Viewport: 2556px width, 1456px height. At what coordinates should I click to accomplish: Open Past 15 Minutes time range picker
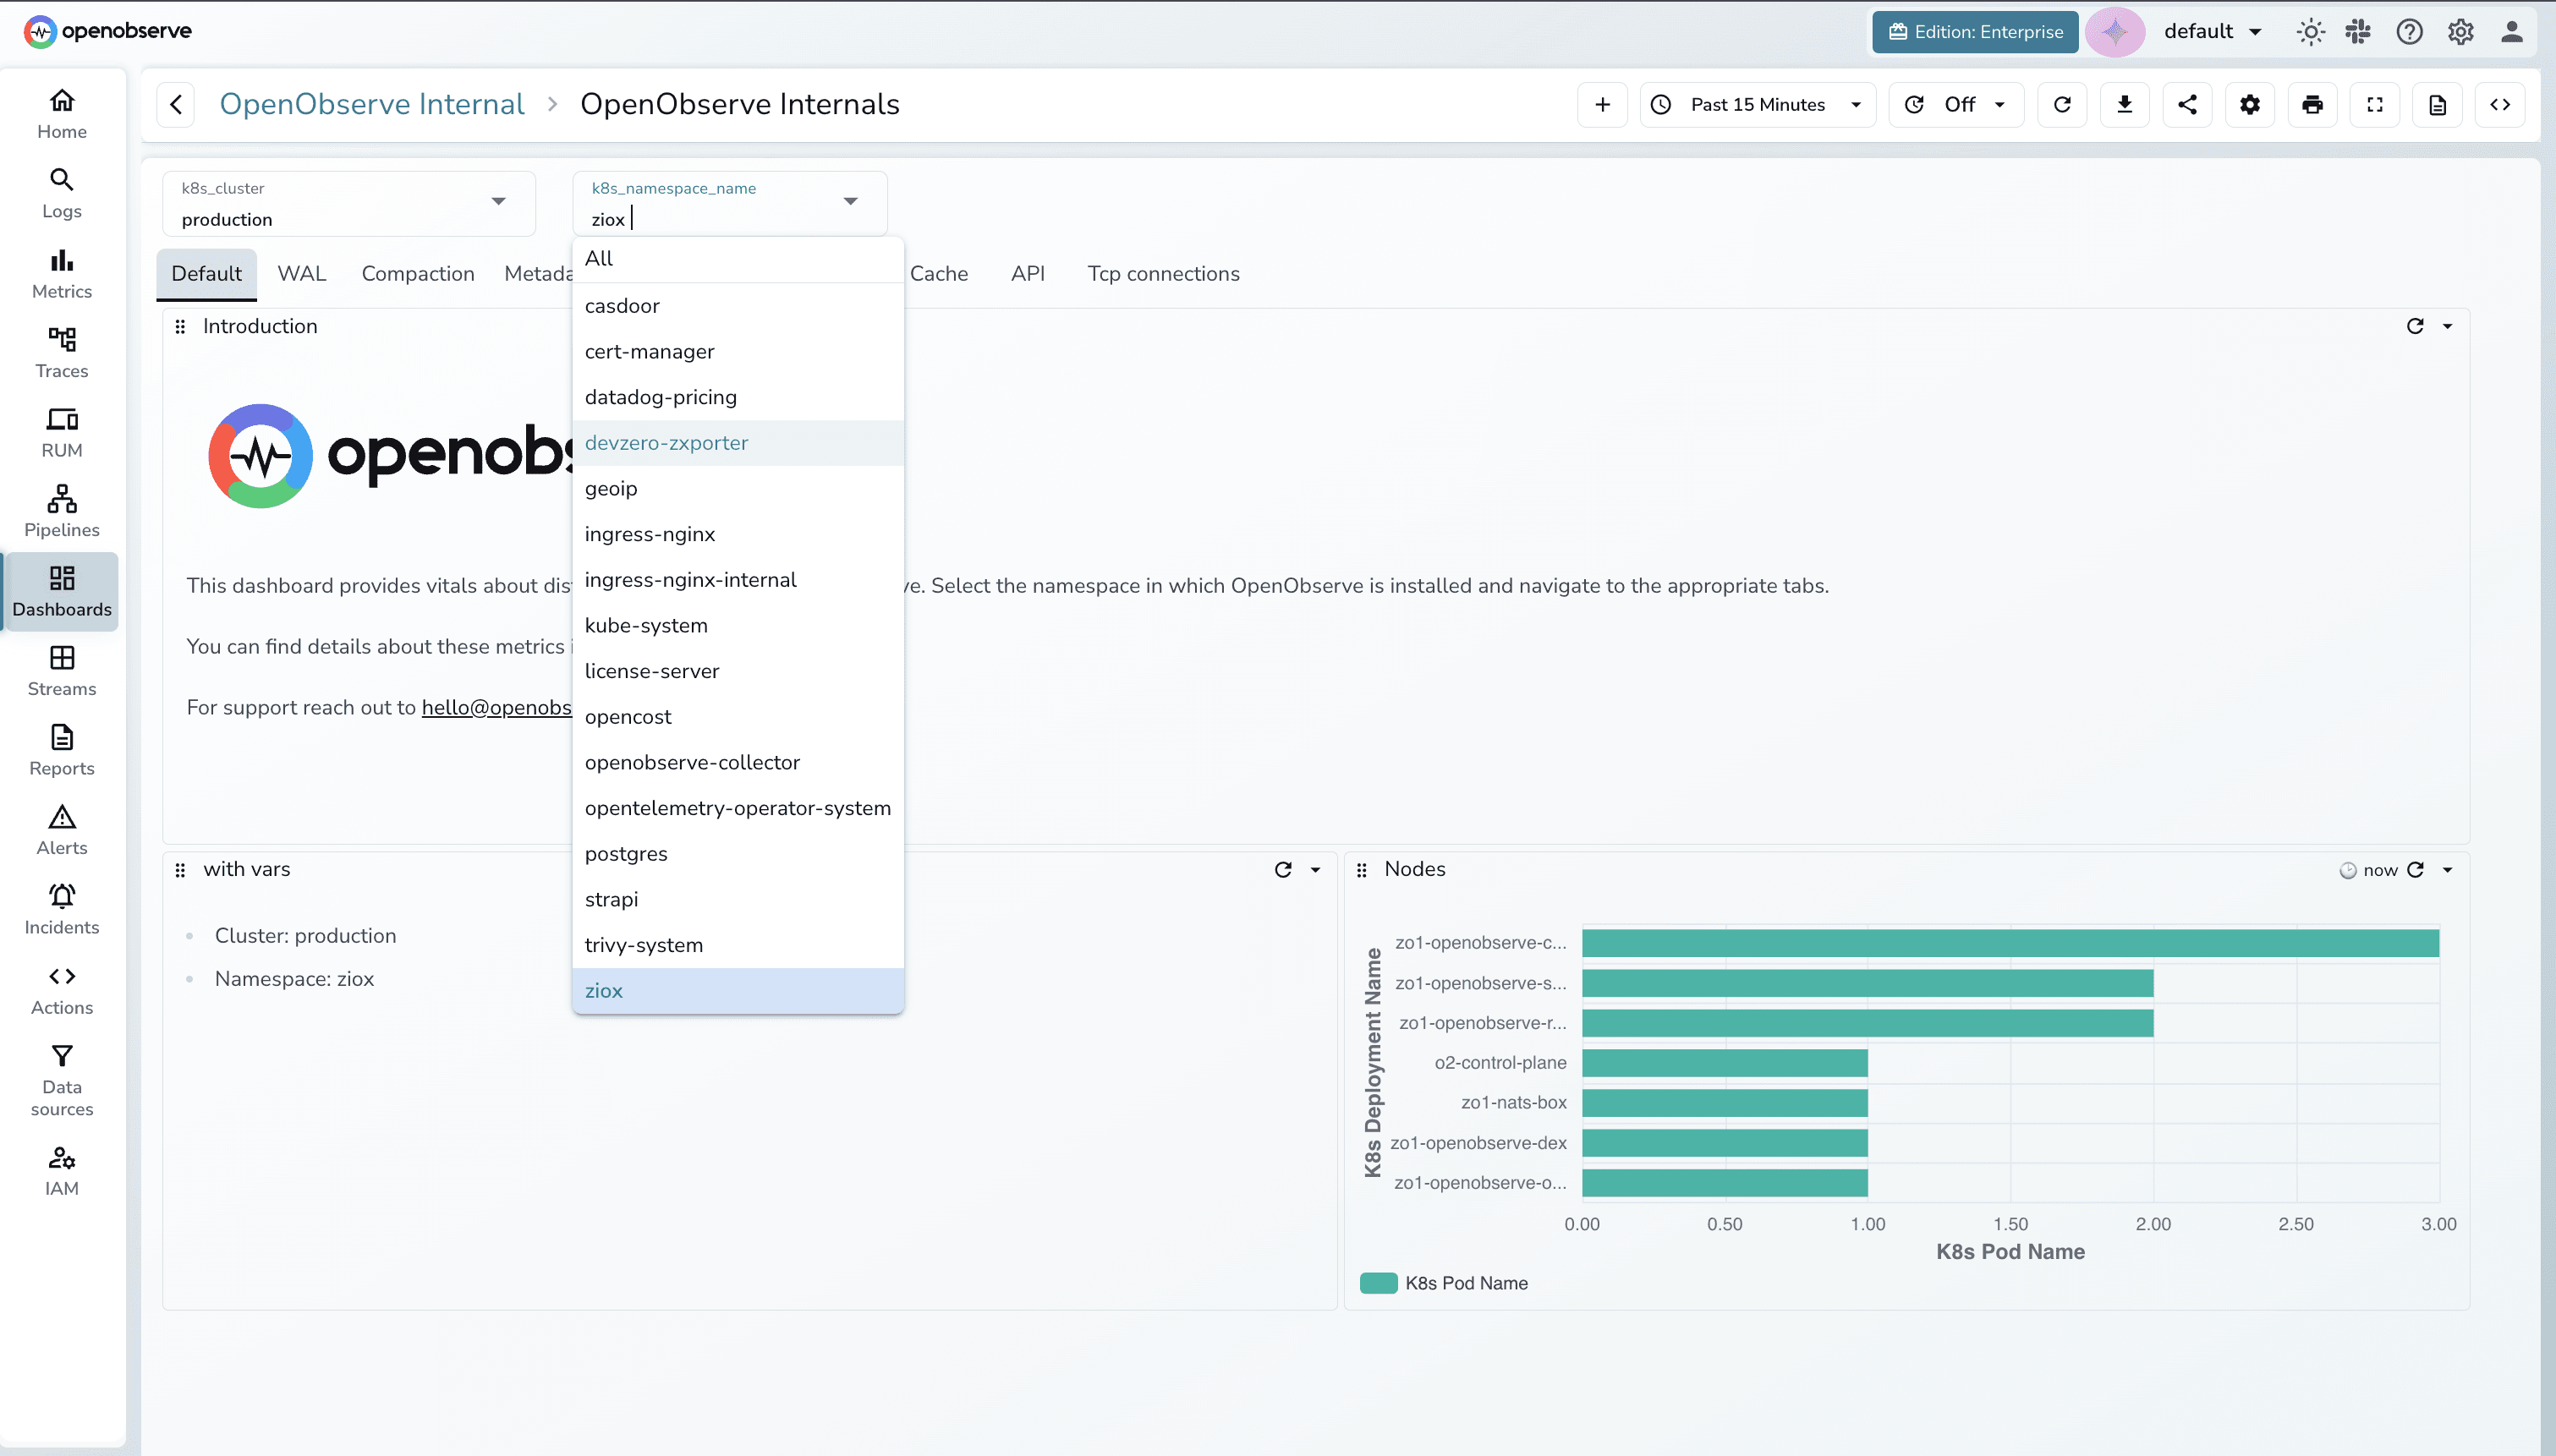(x=1758, y=104)
